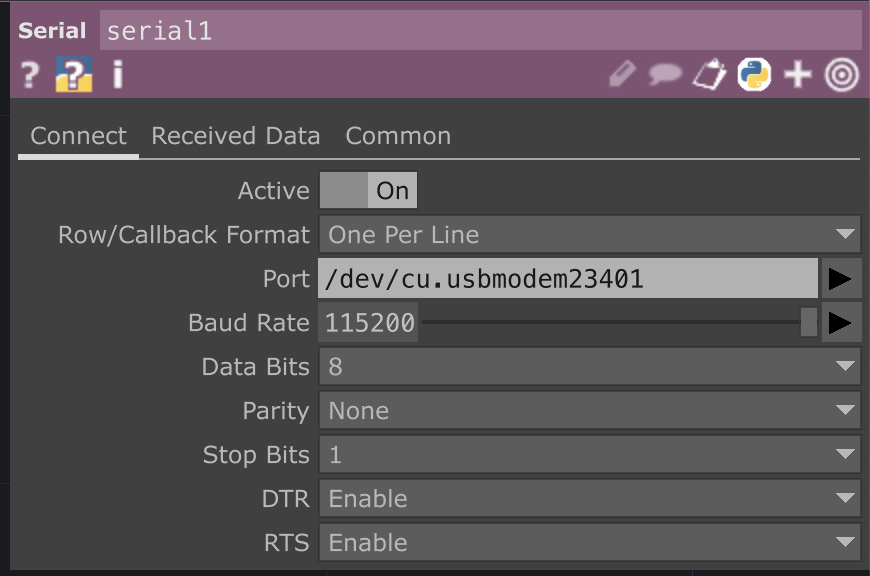Click the Baud Rate slider handle
870x576 pixels.
pyautogui.click(x=808, y=323)
